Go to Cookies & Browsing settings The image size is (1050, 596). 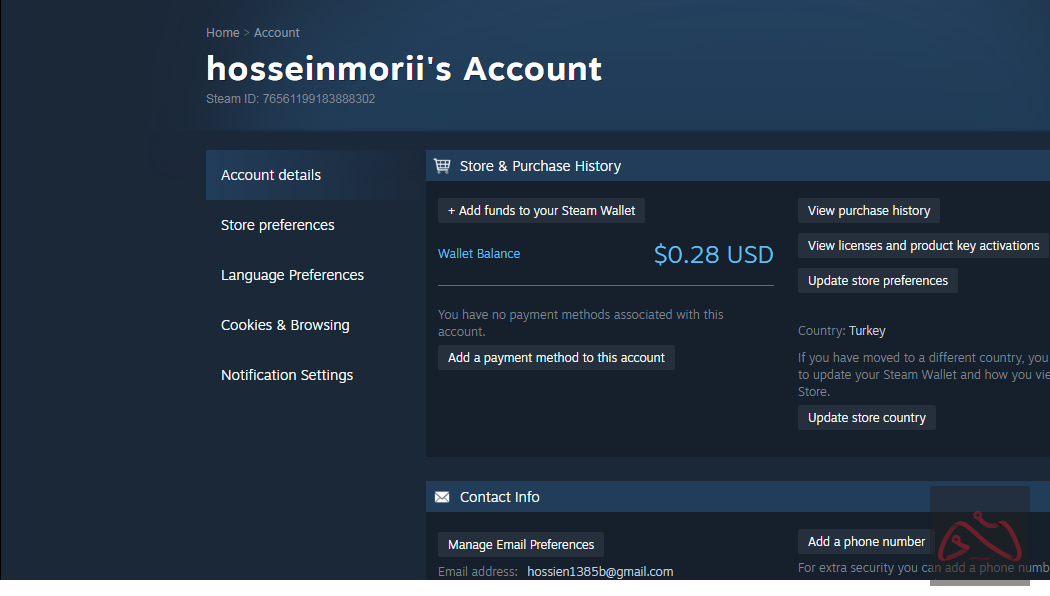pos(285,325)
